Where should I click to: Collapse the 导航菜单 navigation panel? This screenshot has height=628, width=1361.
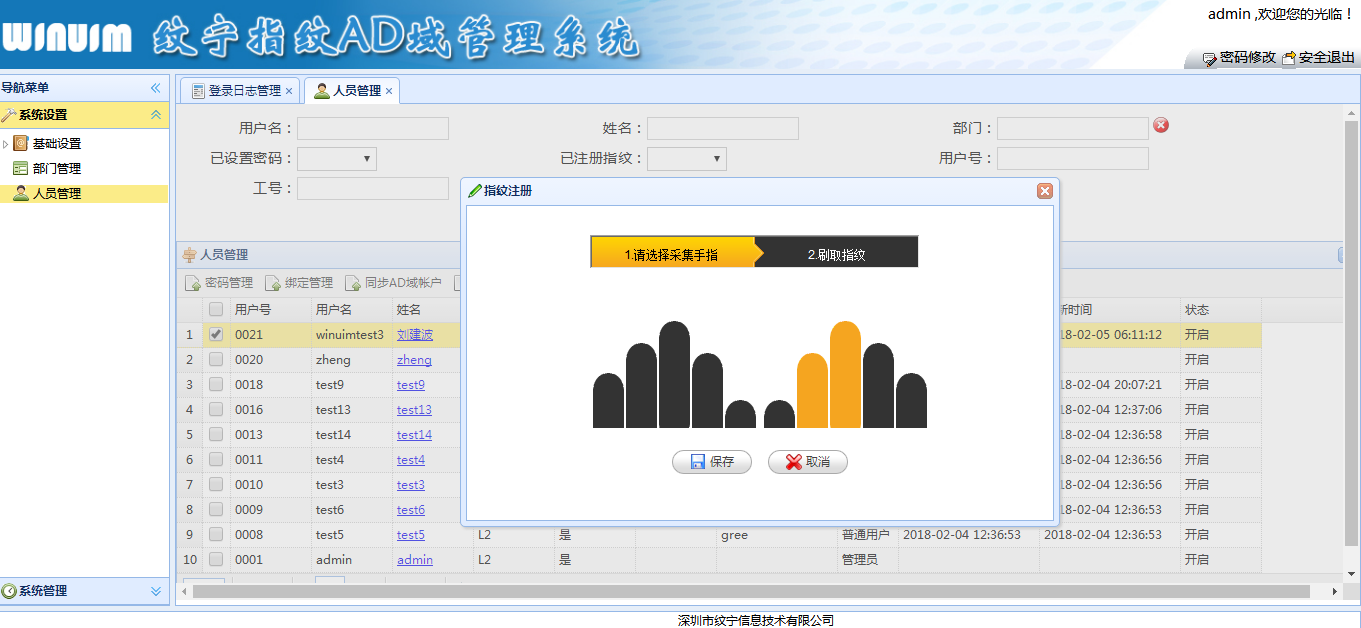(x=155, y=88)
